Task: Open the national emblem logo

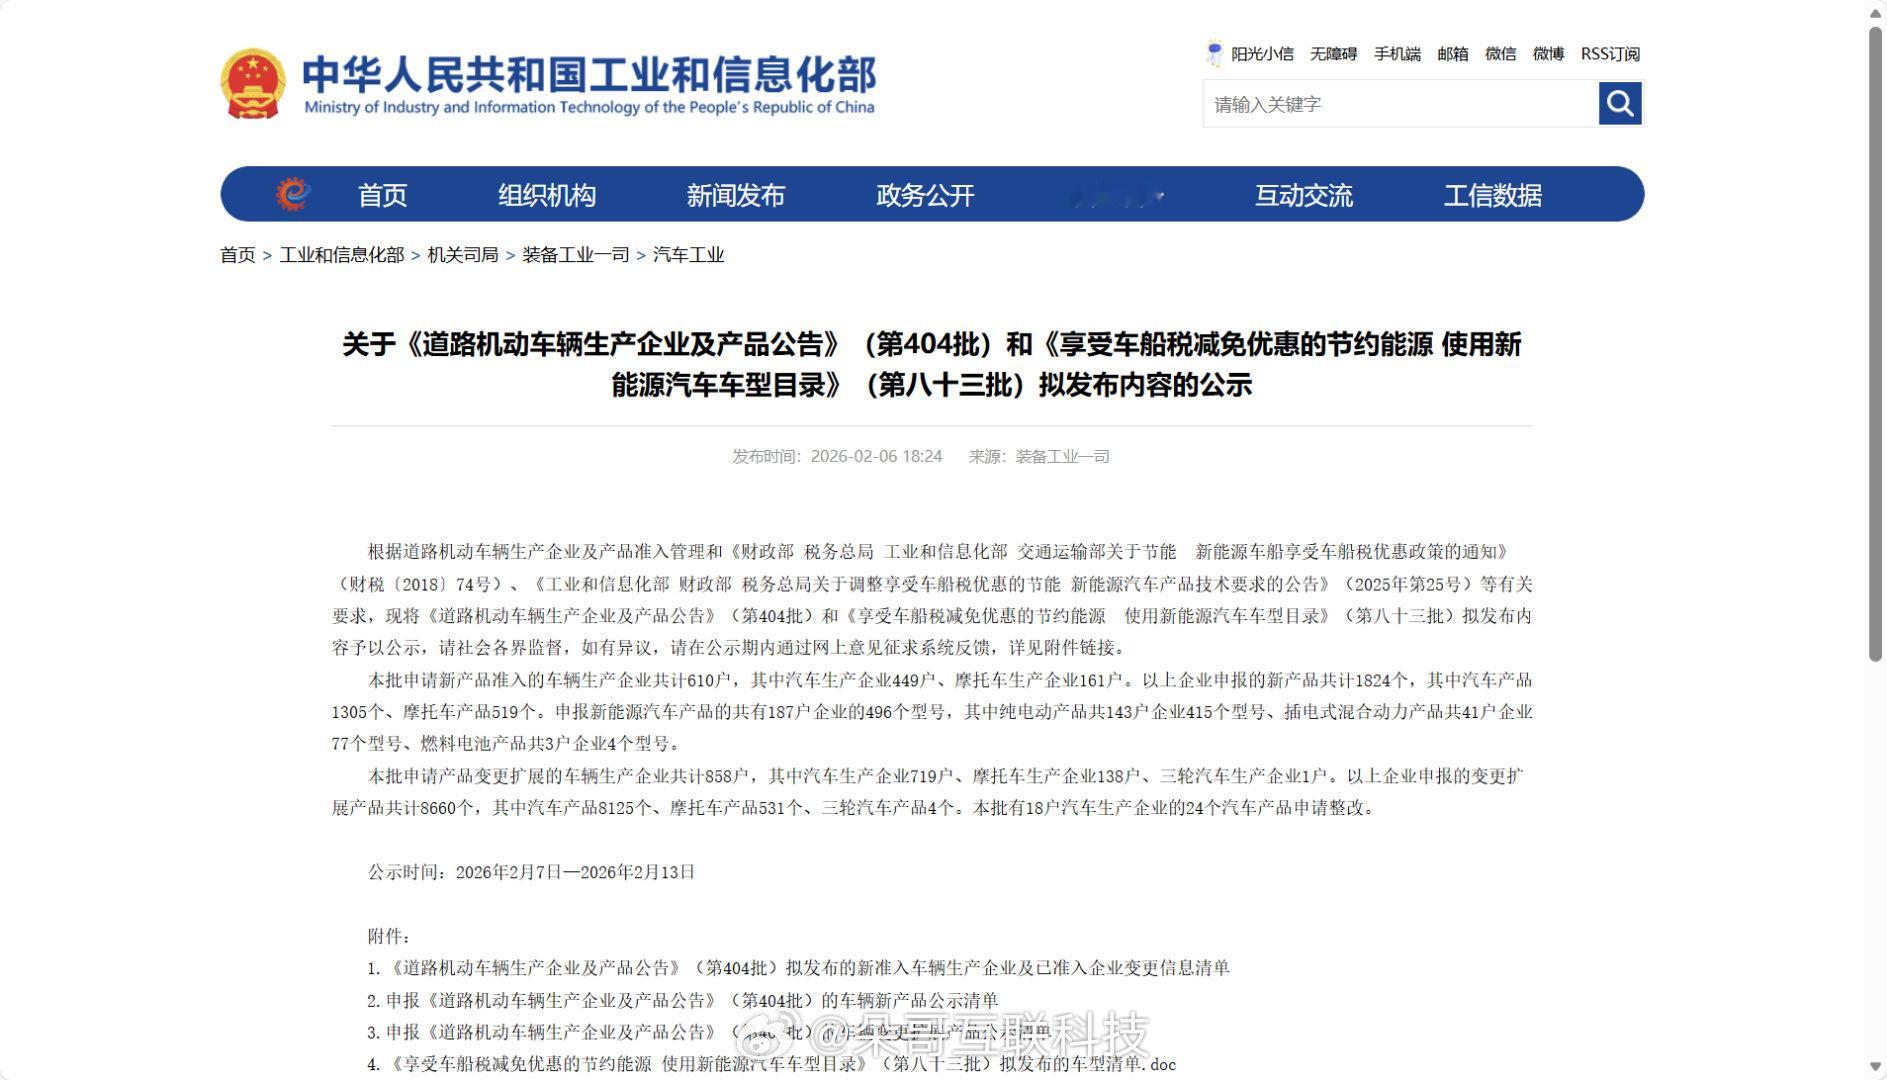Action: pos(253,84)
